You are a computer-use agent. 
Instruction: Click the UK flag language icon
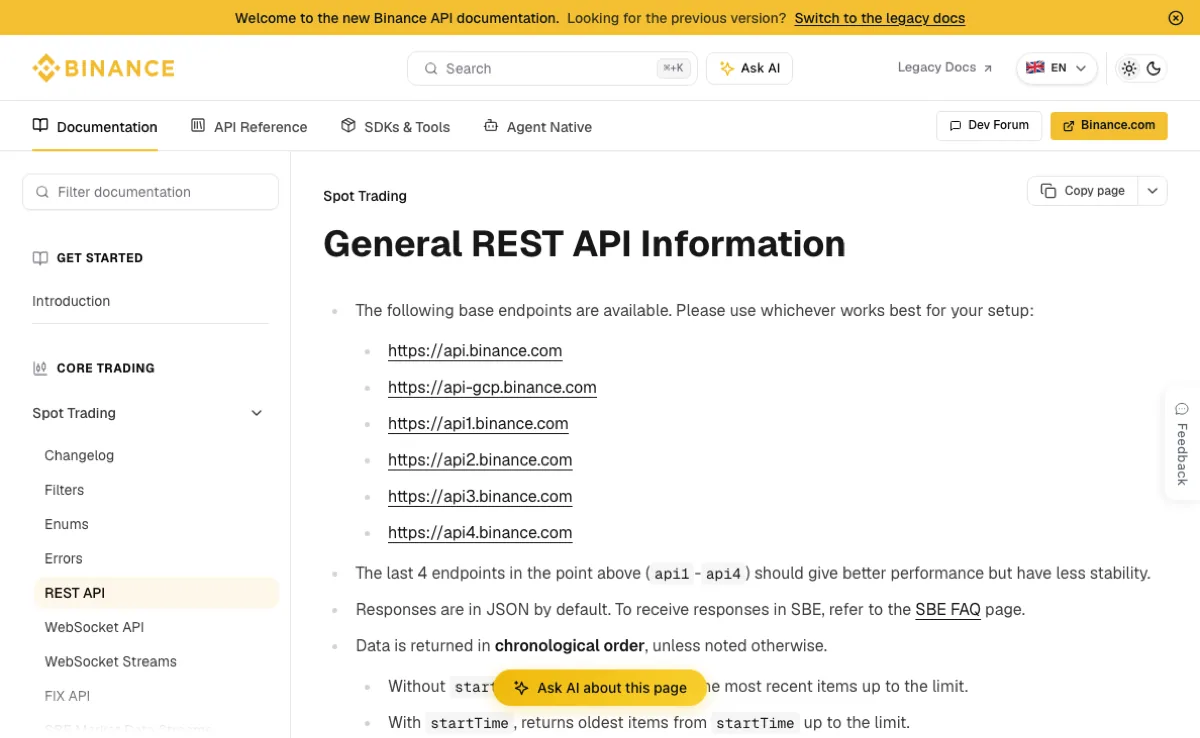point(1035,68)
